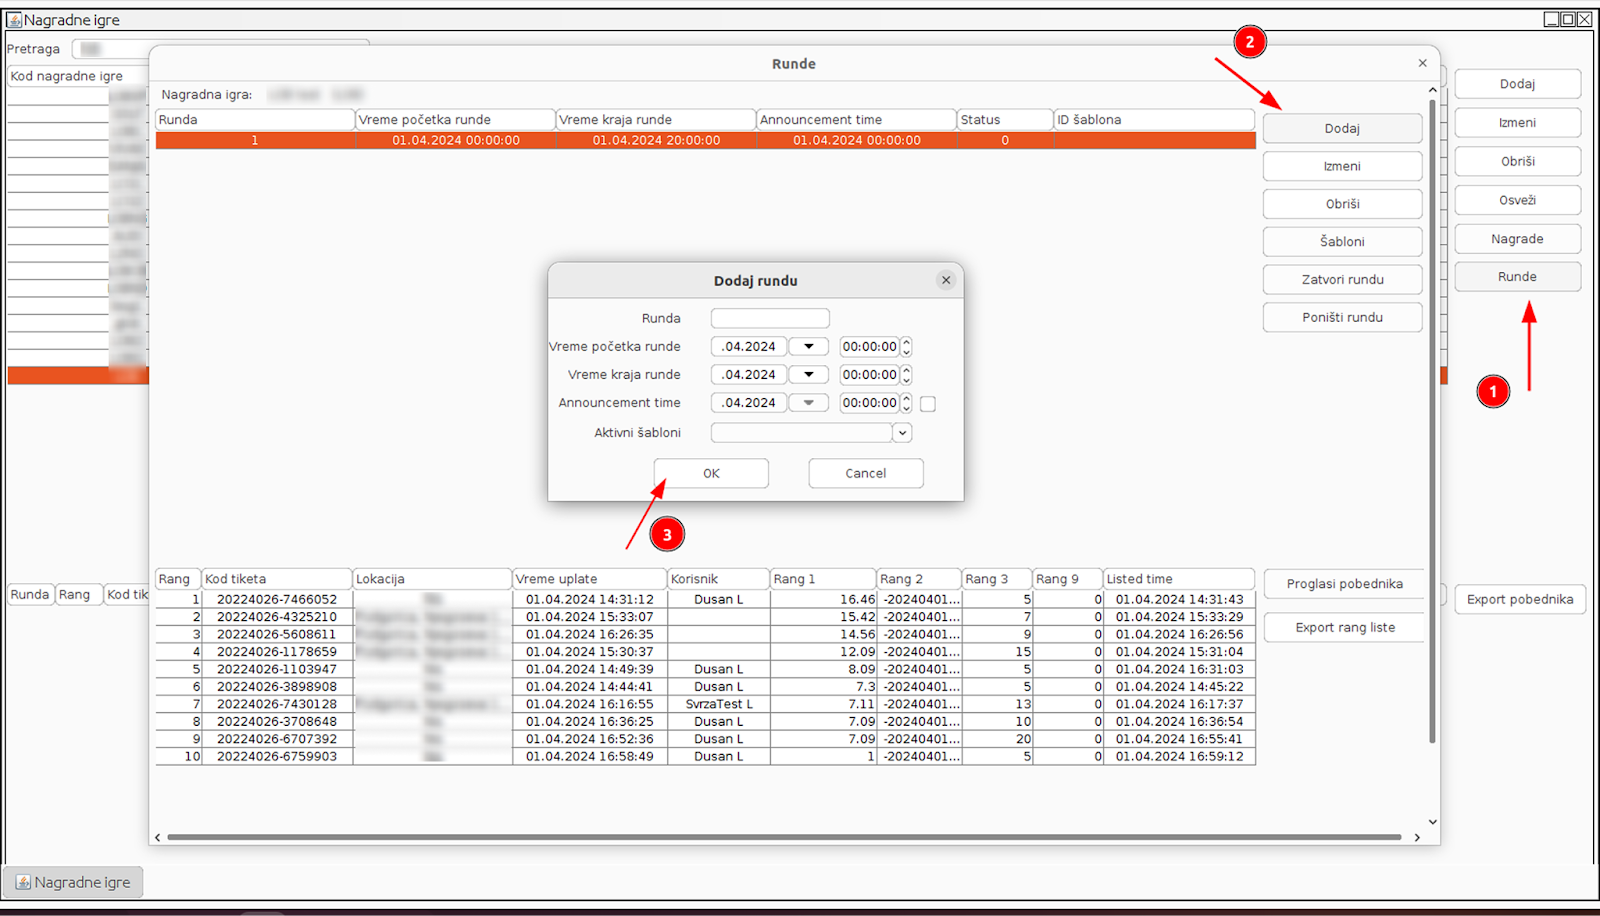Click the Vreme kraja runde time stepper
1600x916 pixels.
coord(906,375)
